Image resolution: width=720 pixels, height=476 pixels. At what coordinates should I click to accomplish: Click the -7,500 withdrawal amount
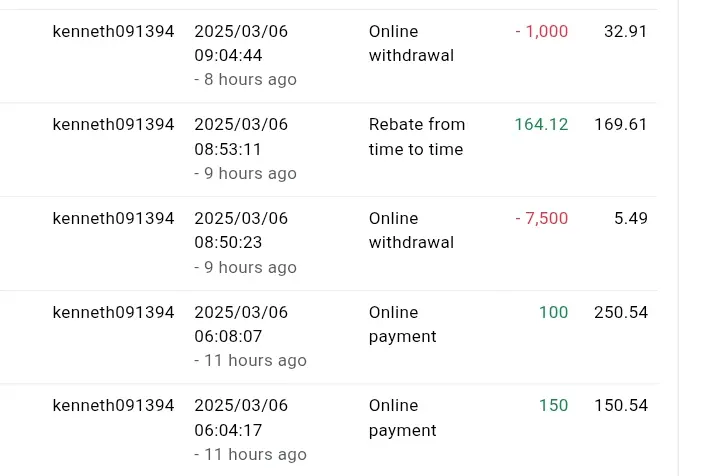pos(542,218)
